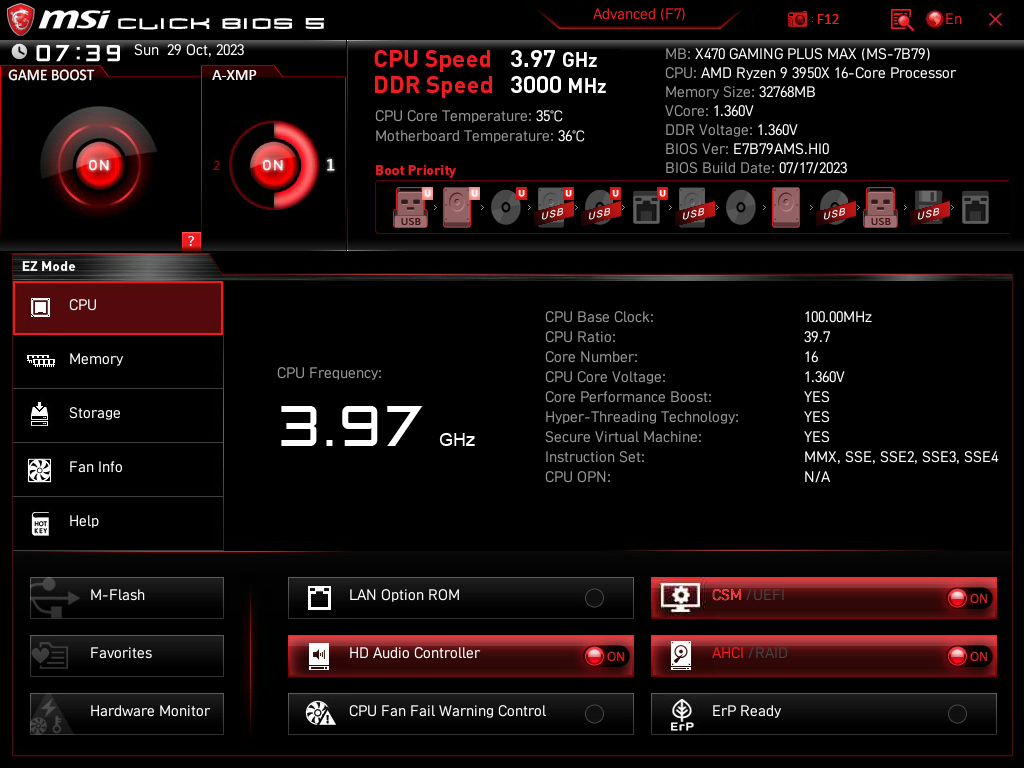Switch to Advanced (F7) mode
The width and height of the screenshot is (1024, 768).
pos(639,14)
